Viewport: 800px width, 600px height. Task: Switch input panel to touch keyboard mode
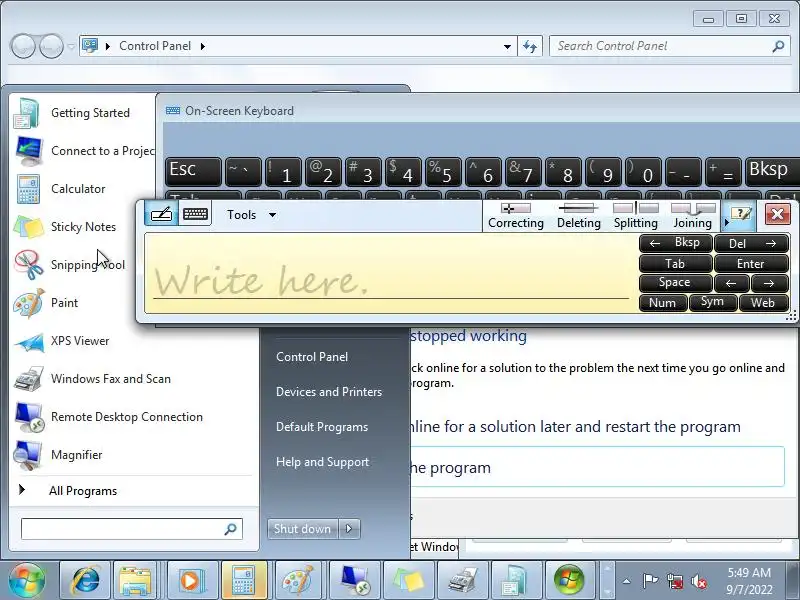click(195, 213)
